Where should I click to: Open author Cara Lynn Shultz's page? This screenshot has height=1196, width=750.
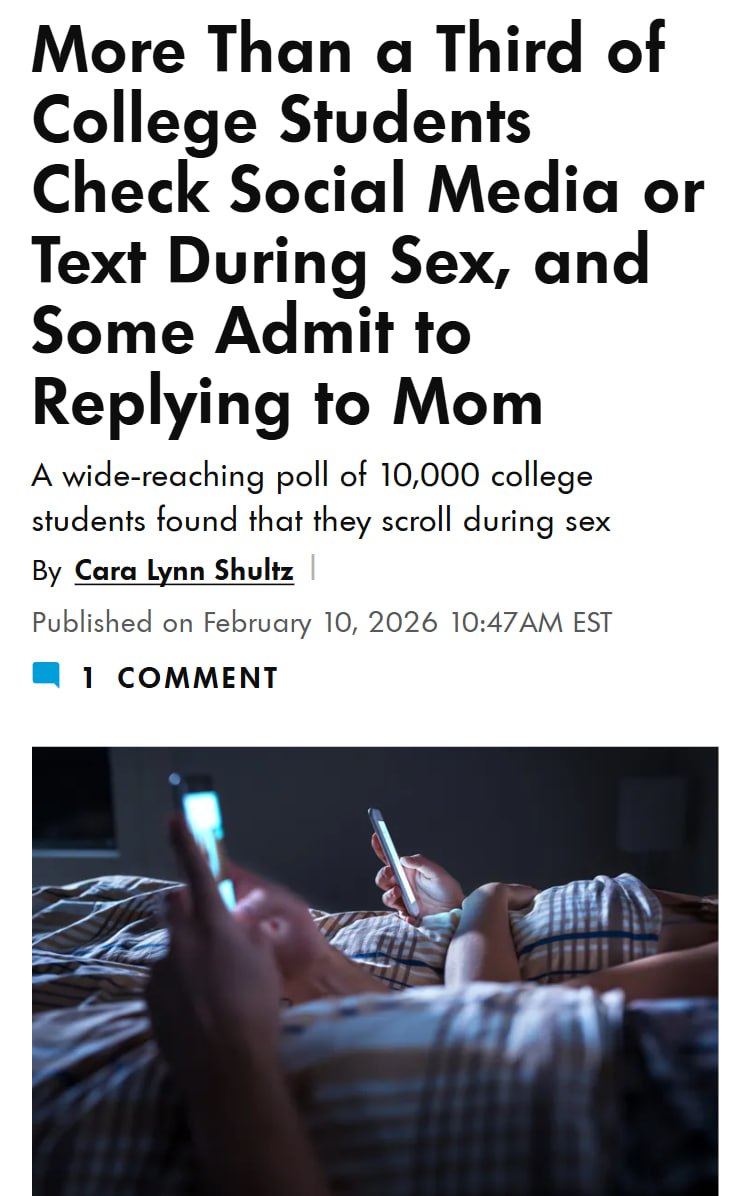pos(184,571)
